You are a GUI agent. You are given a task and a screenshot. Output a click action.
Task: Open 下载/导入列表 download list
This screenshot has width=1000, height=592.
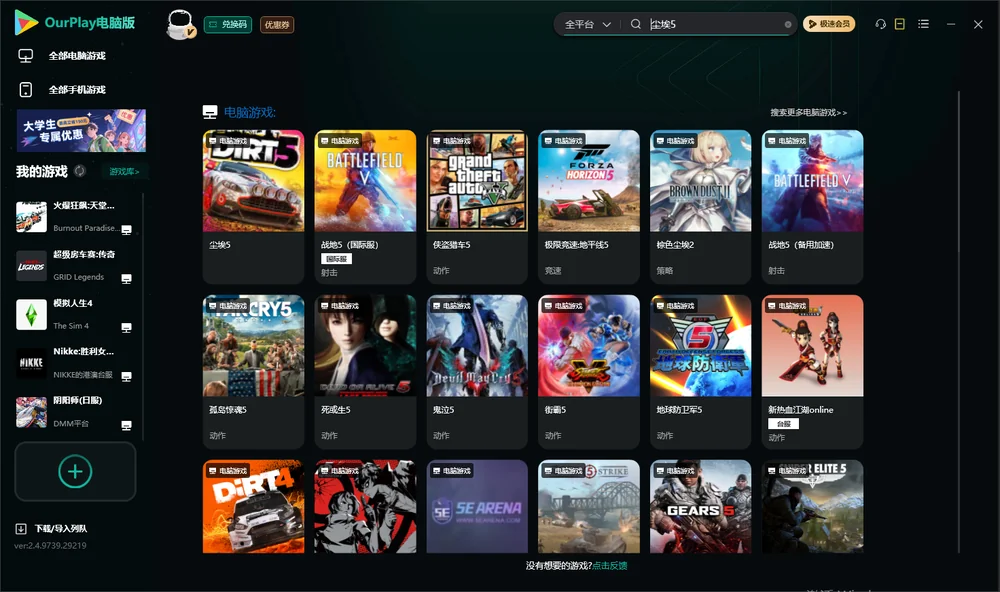click(x=61, y=528)
